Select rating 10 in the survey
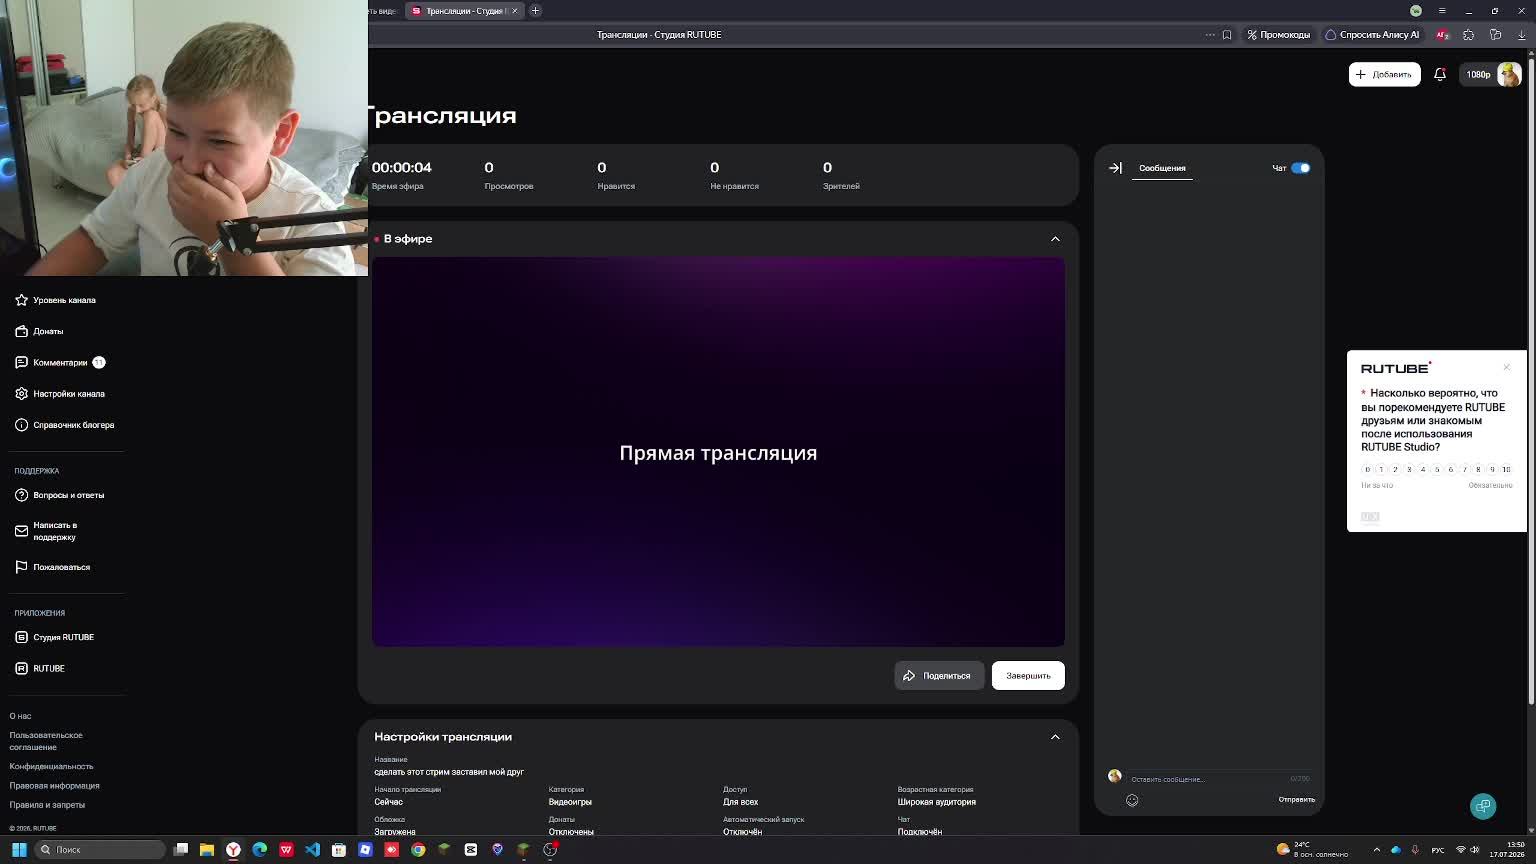 click(x=1506, y=469)
